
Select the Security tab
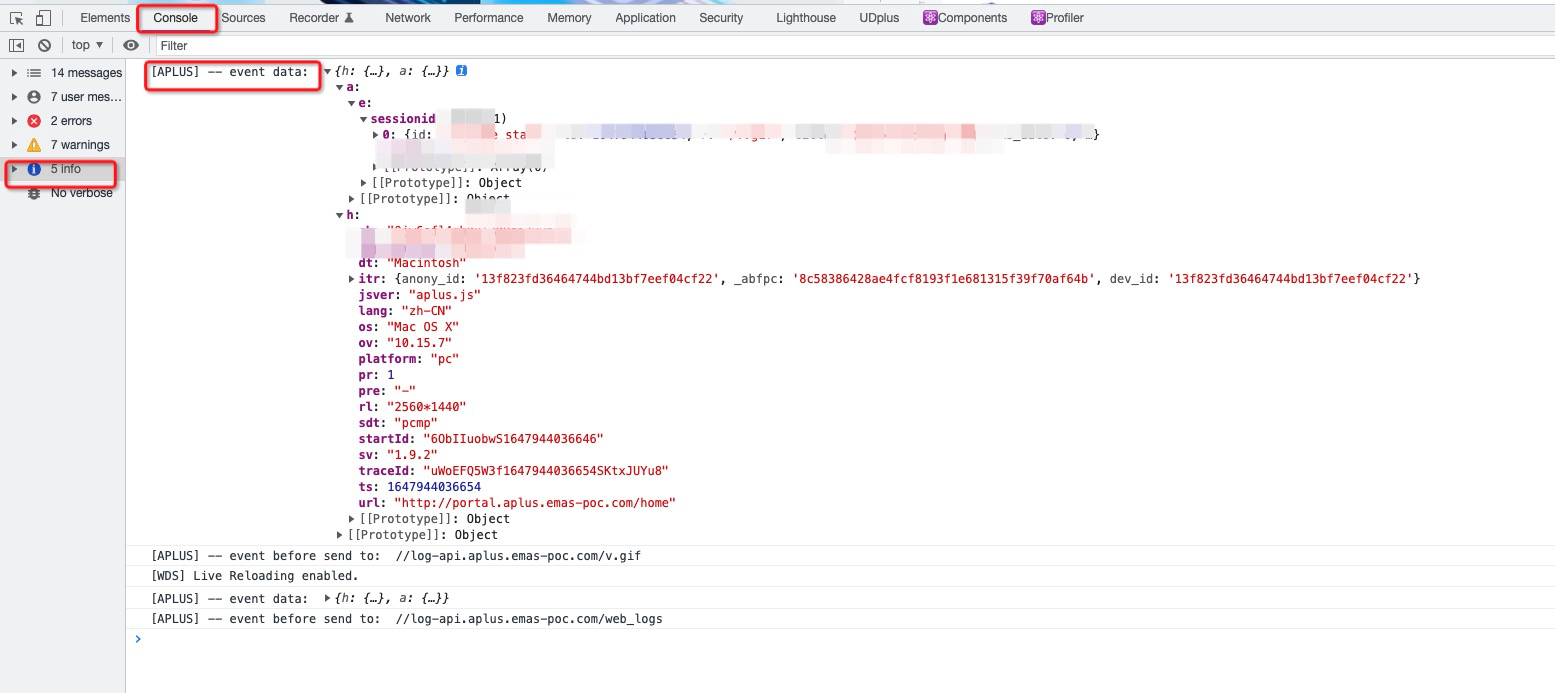721,18
